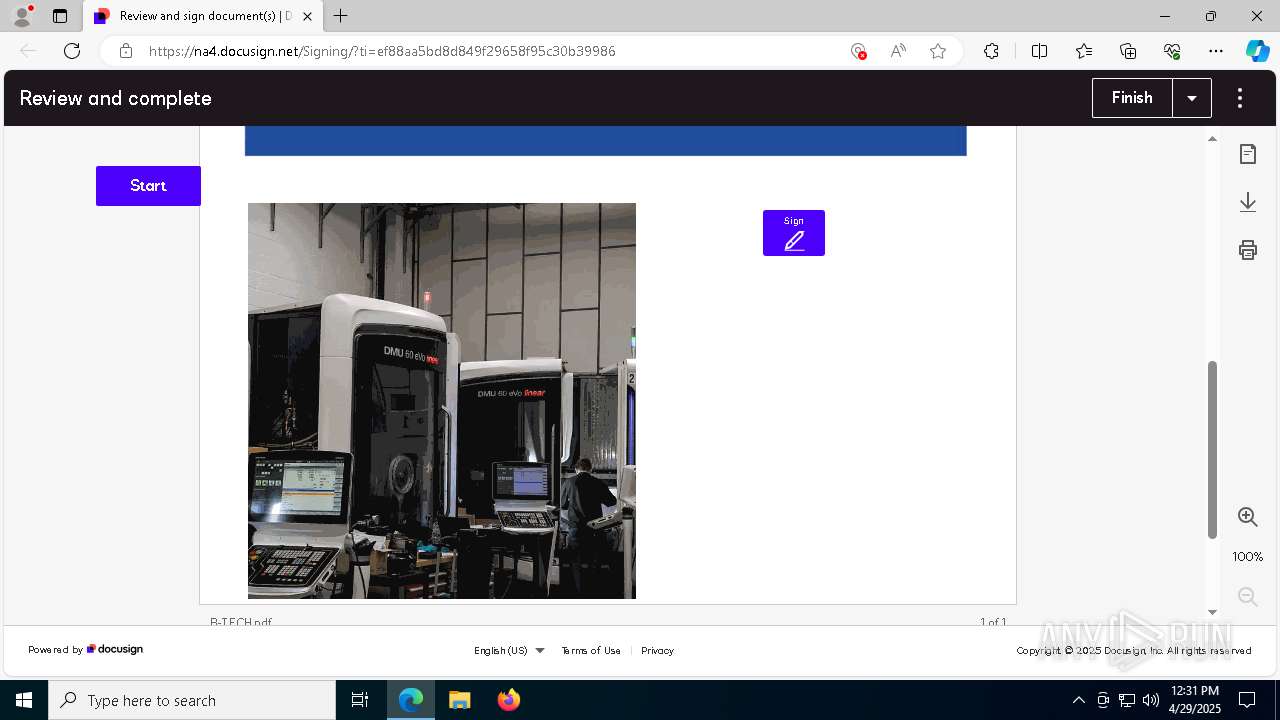Open Task View on taskbar
This screenshot has height=720, width=1280.
pos(360,700)
